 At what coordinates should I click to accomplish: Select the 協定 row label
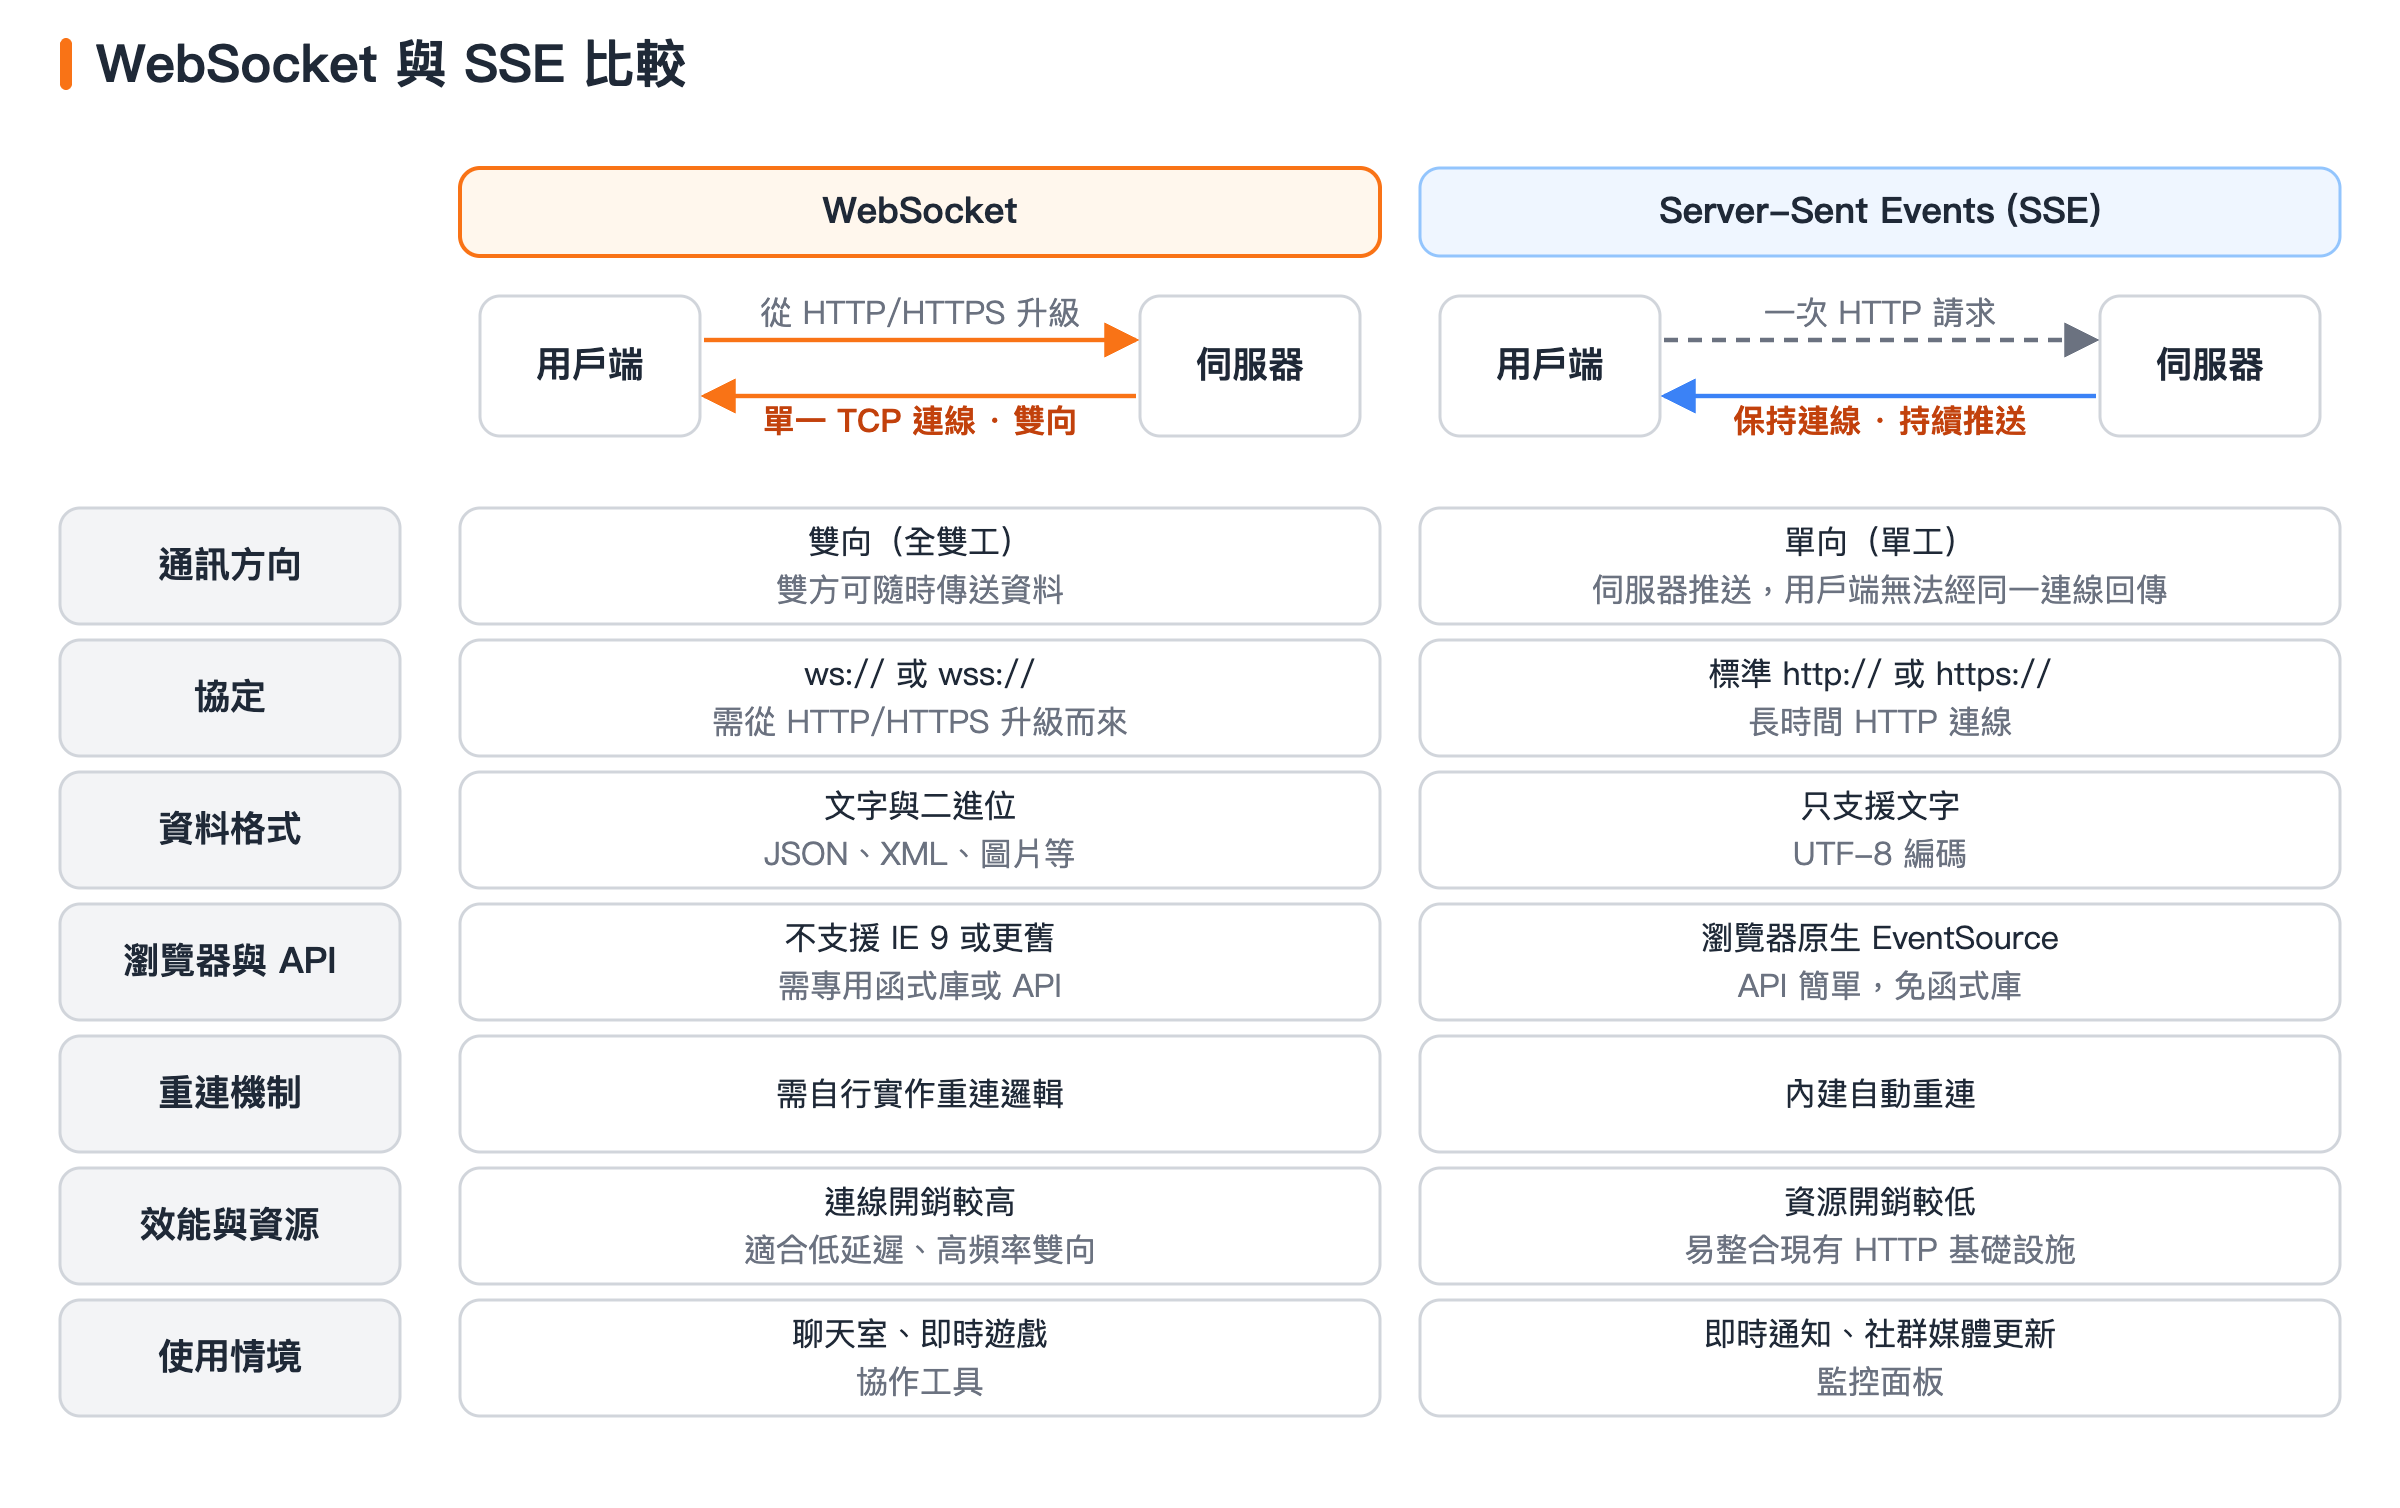230,698
